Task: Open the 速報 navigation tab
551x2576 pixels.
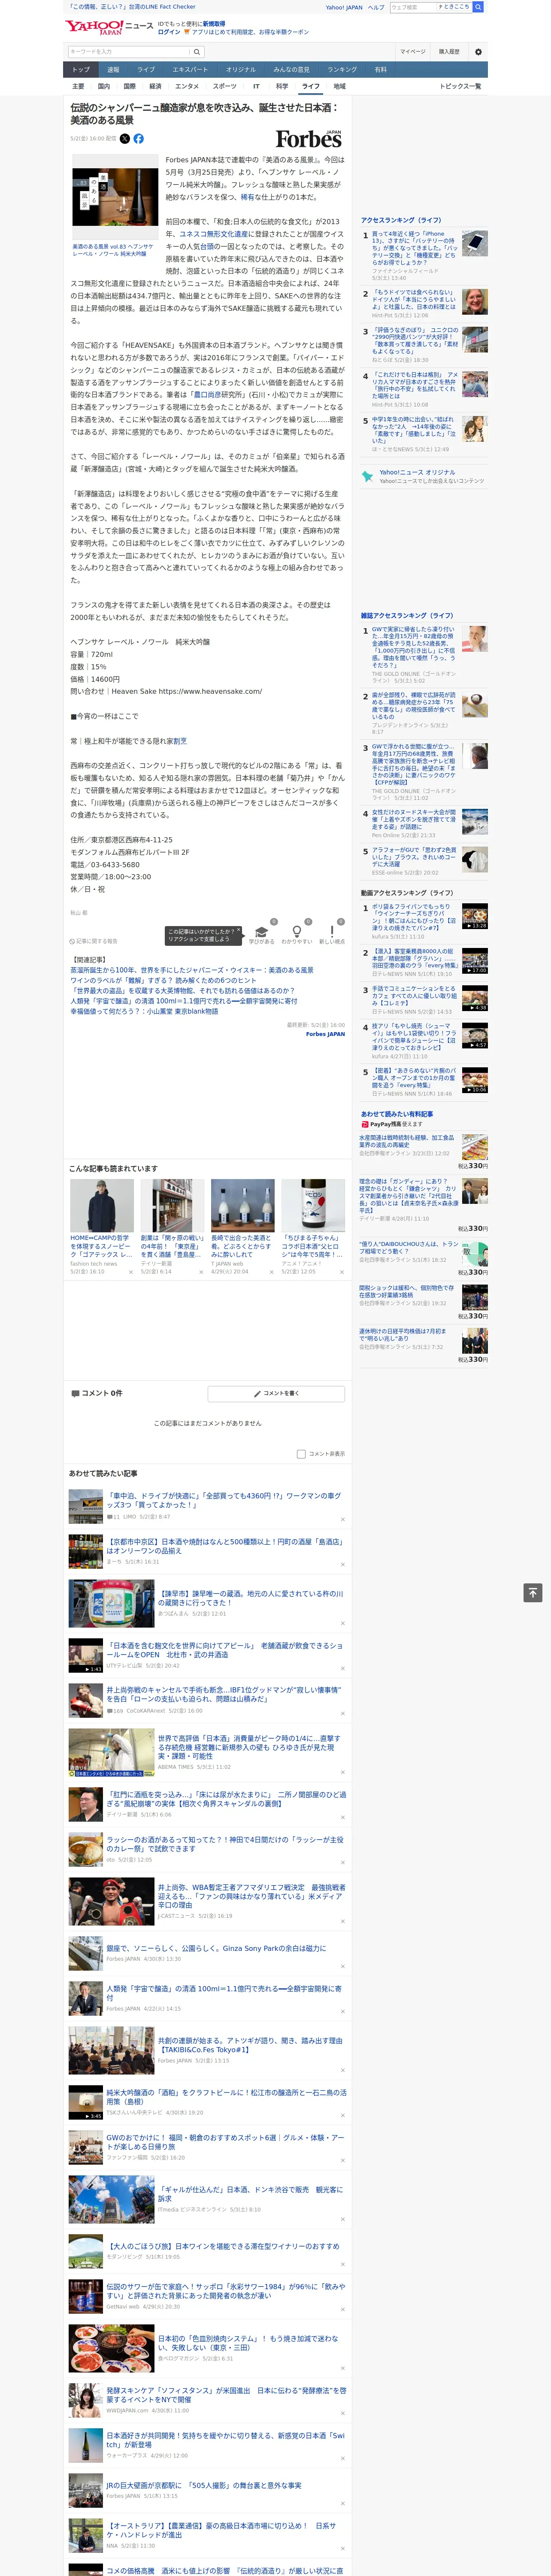Action: point(113,70)
